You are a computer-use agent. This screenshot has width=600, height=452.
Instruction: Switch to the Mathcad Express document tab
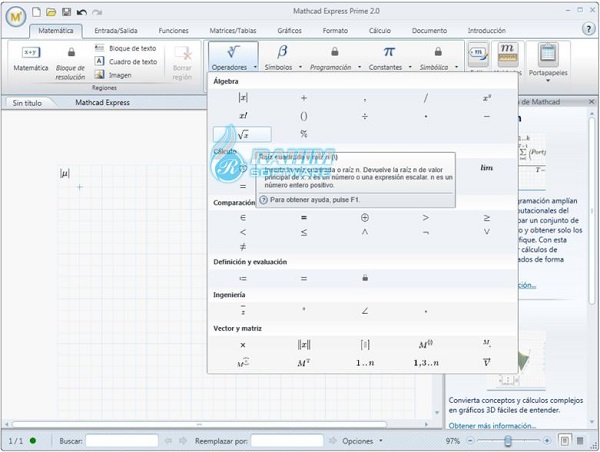point(102,103)
